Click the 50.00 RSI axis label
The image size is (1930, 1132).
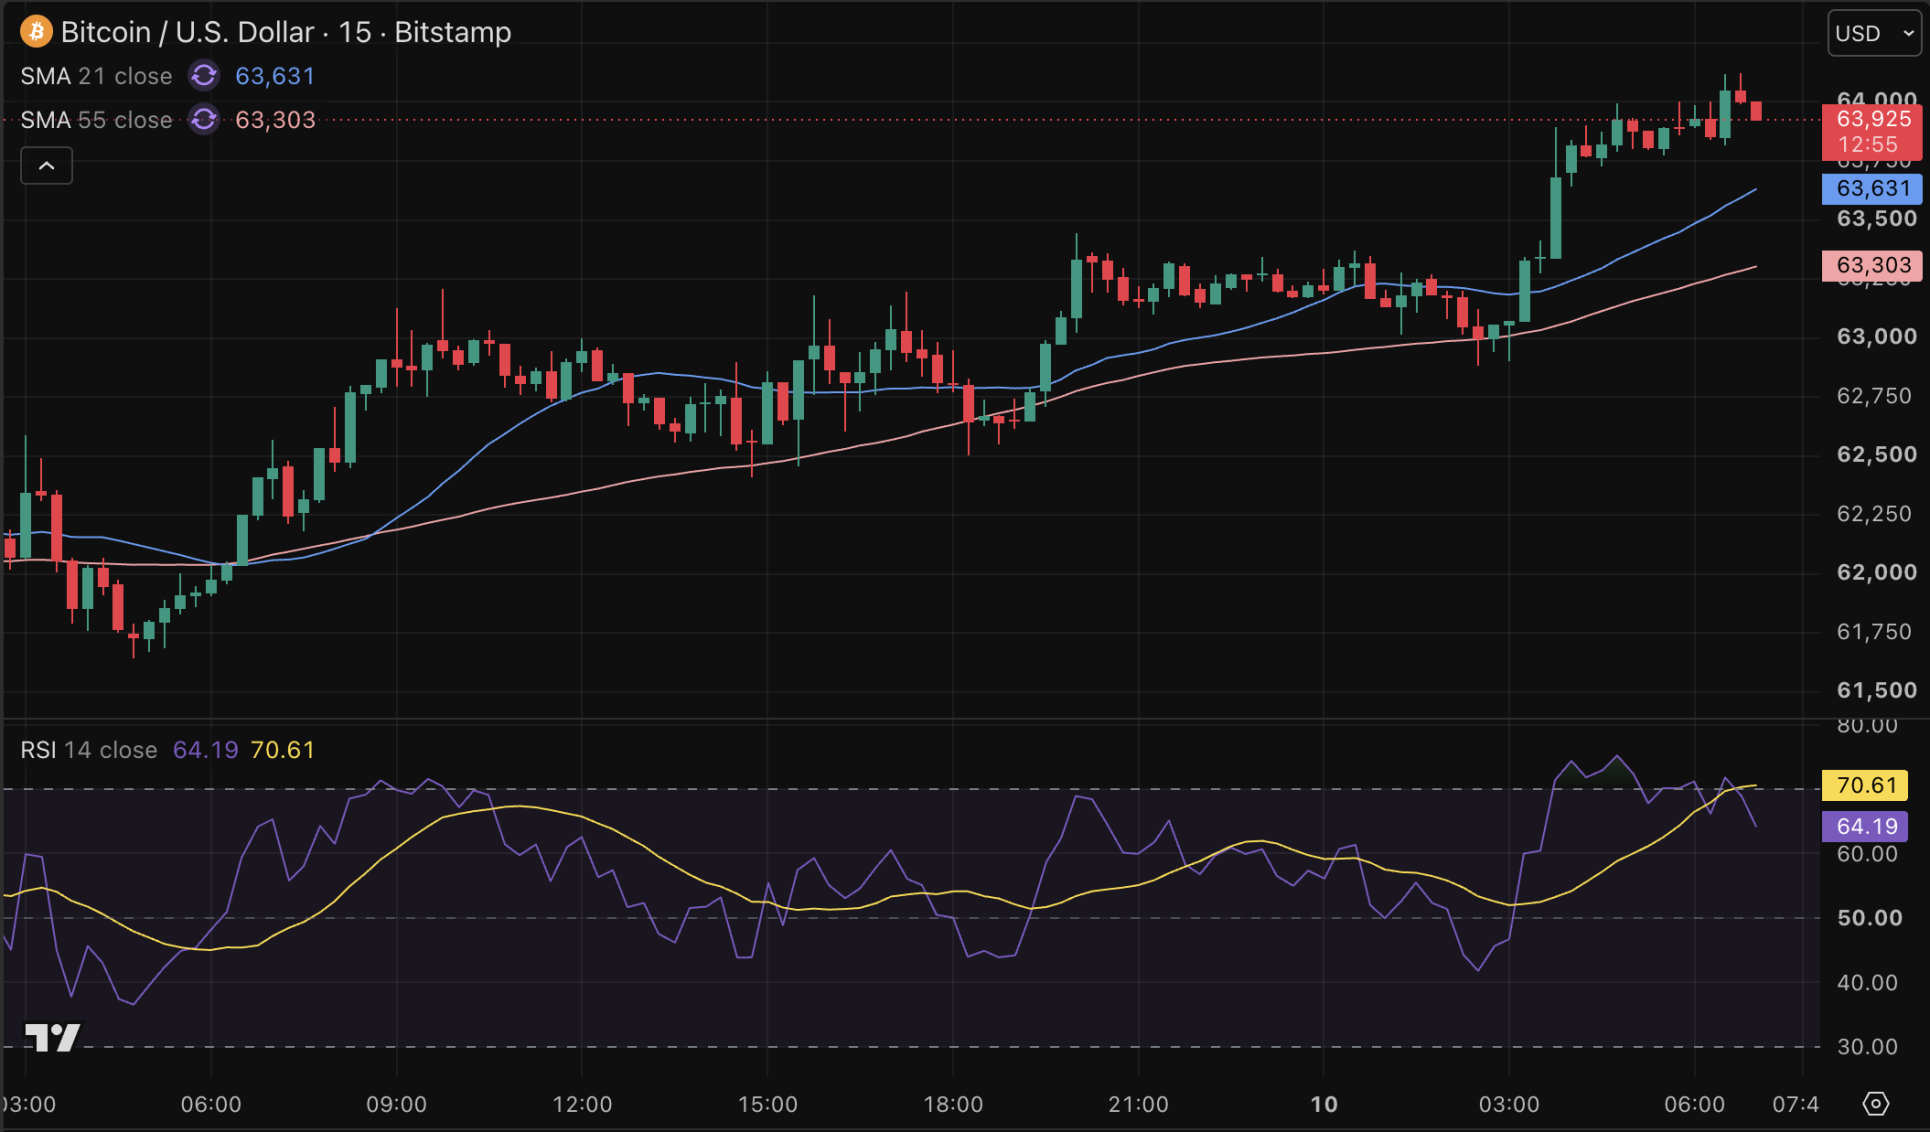pyautogui.click(x=1870, y=918)
